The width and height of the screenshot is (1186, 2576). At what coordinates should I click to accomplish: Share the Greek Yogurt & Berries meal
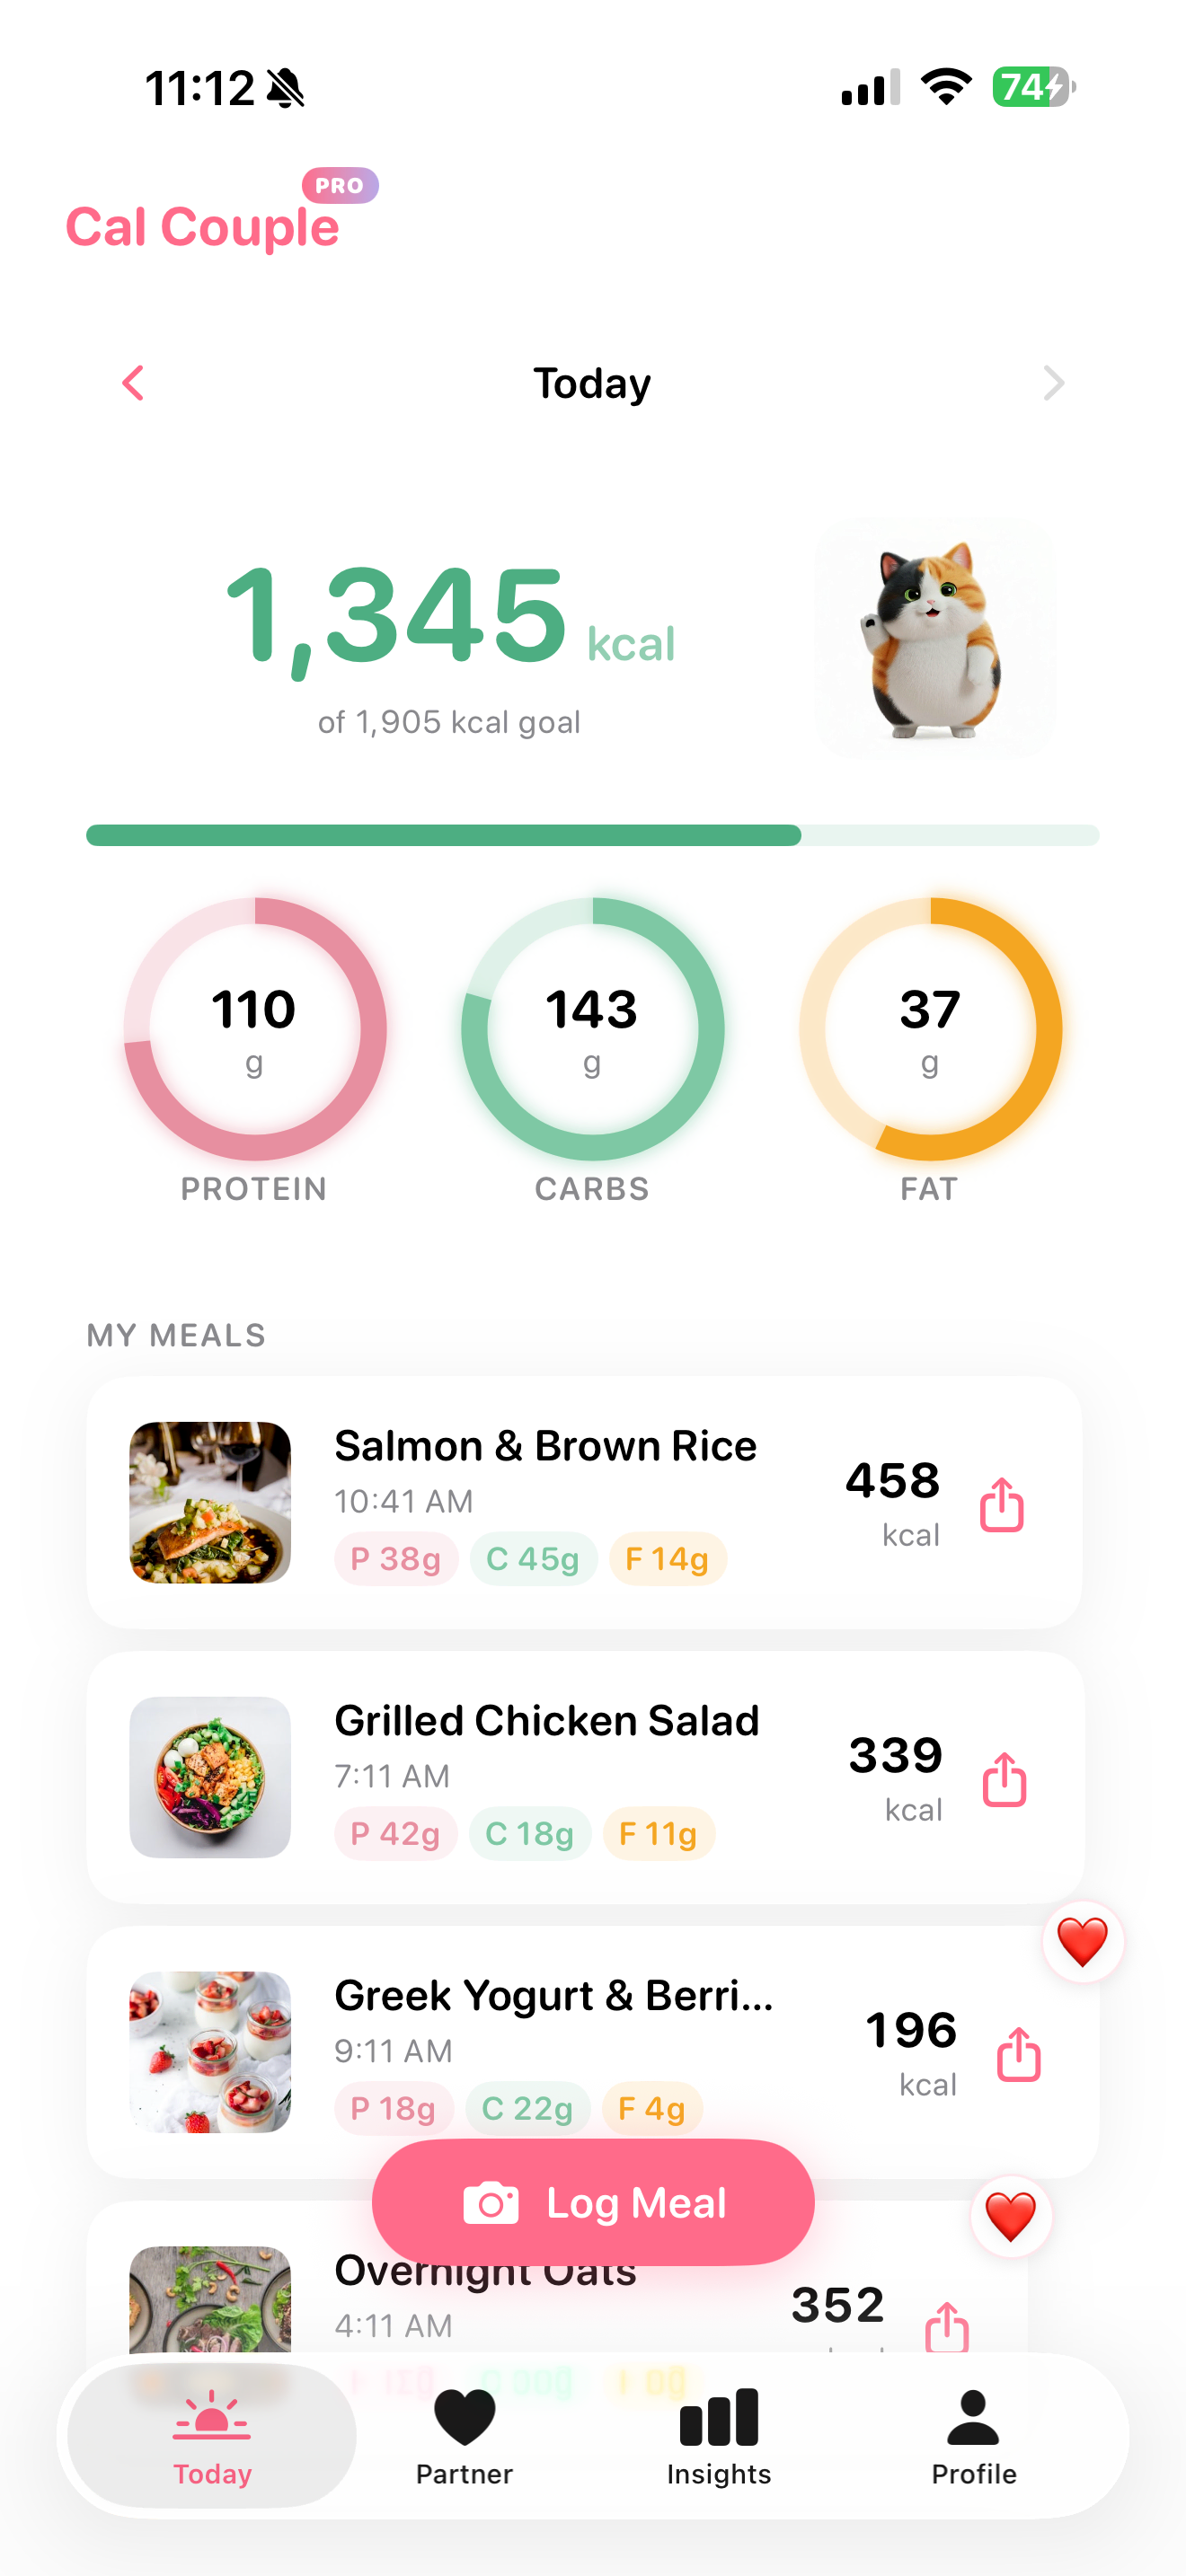(x=1018, y=2054)
